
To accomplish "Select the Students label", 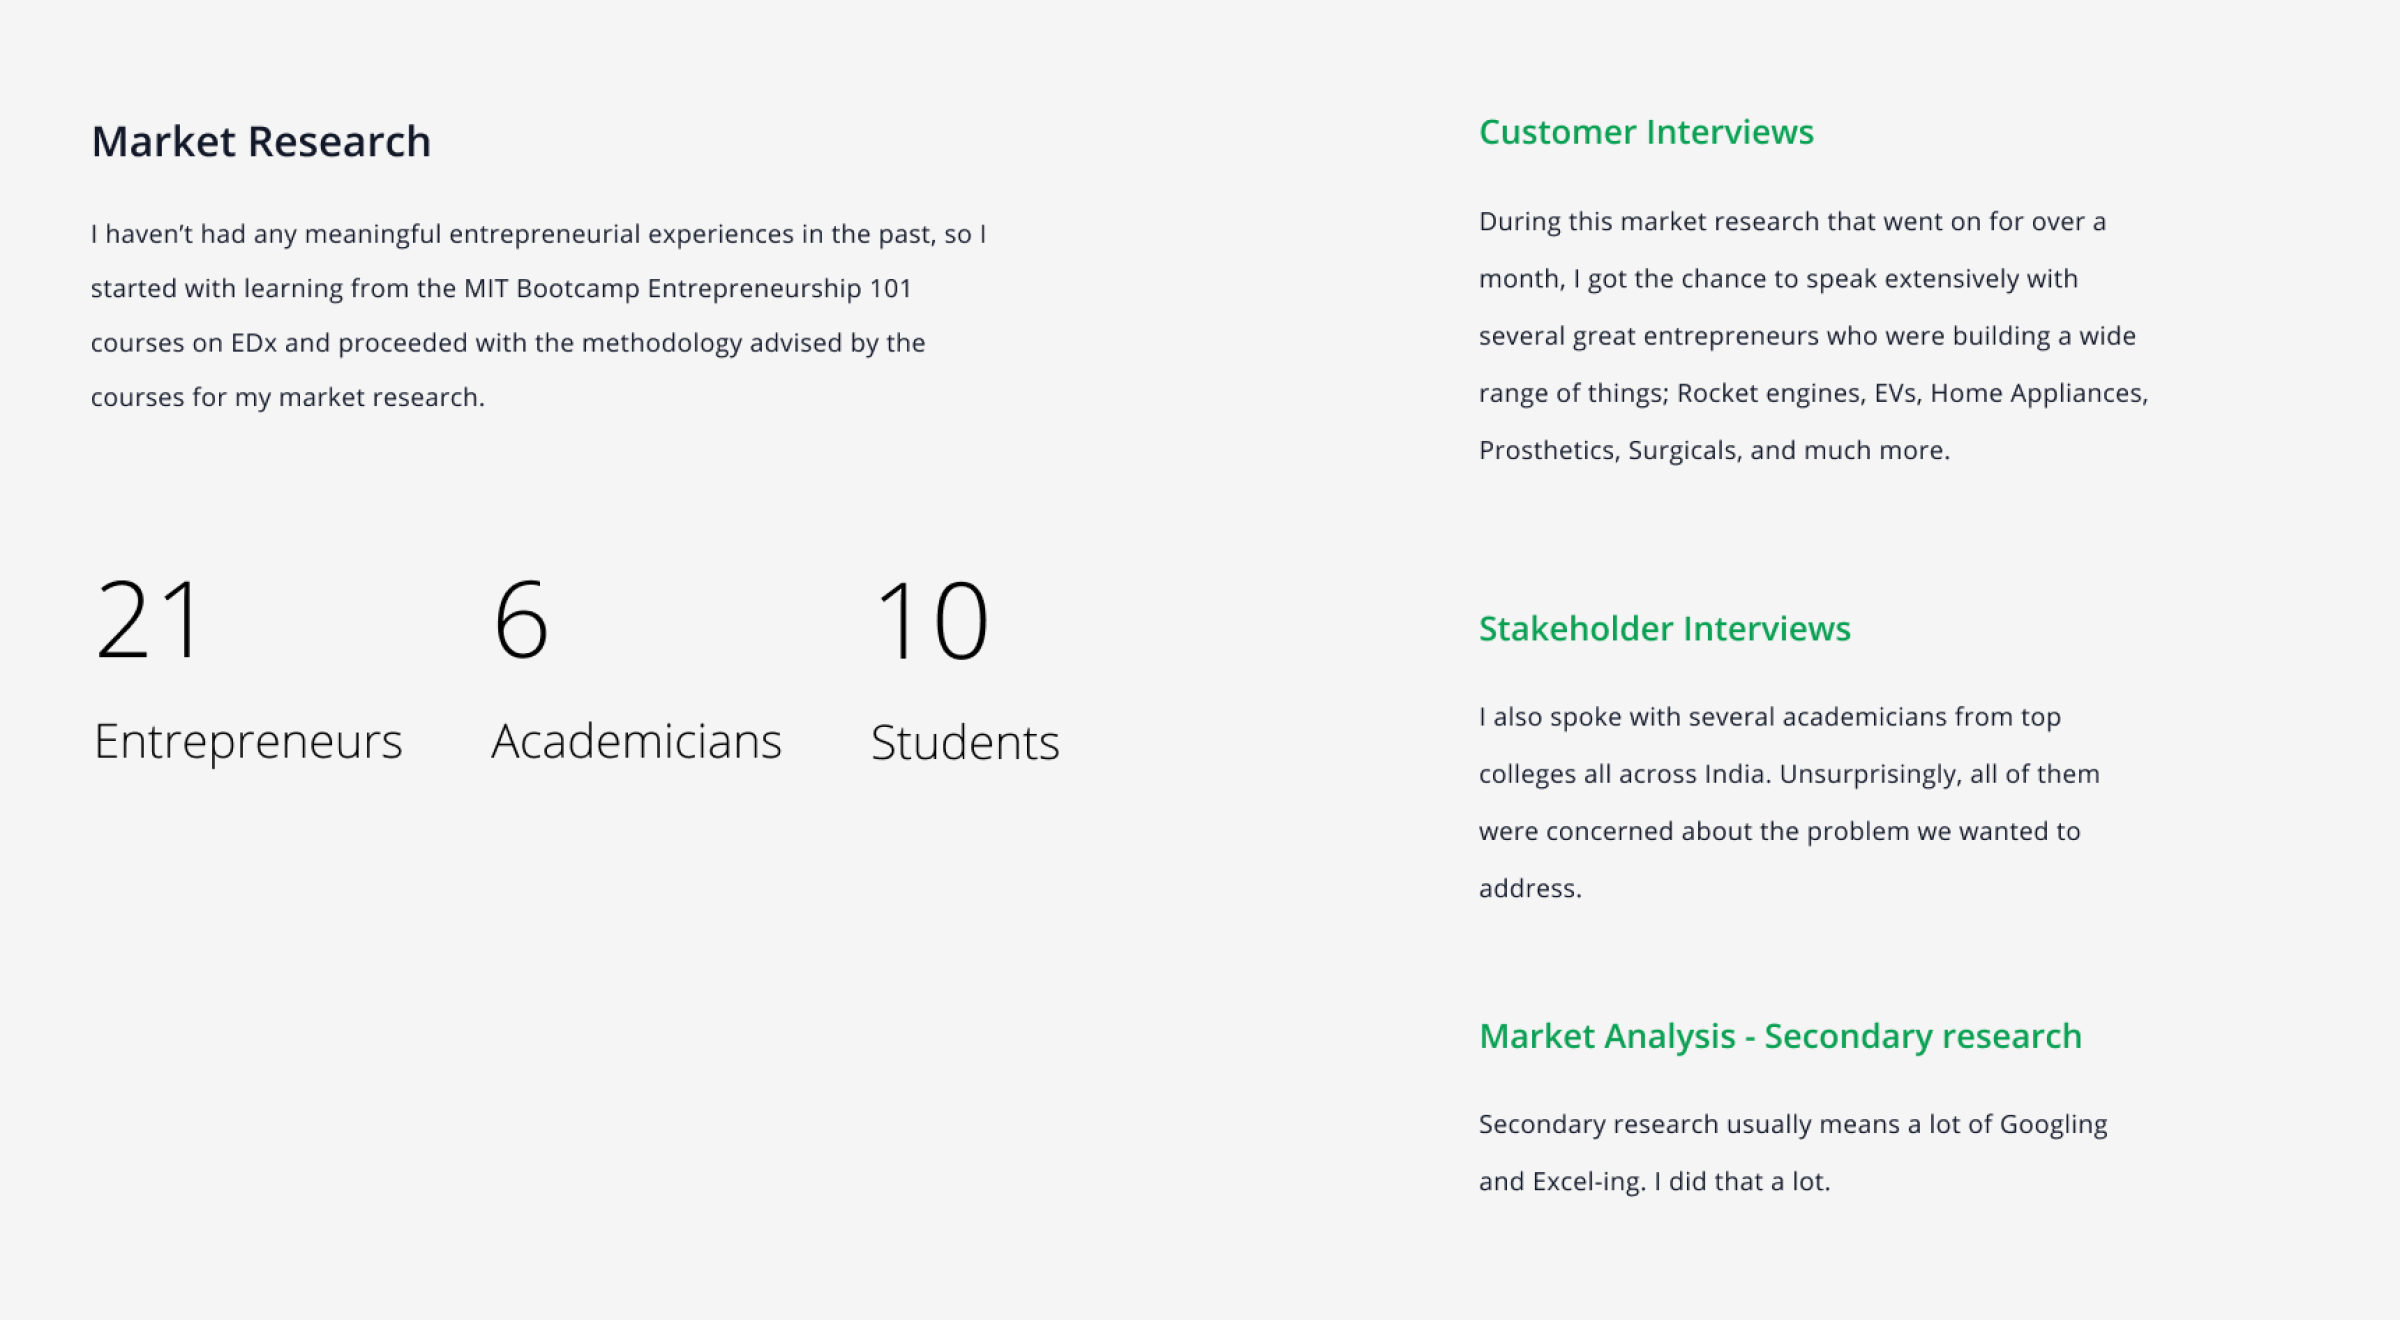I will pyautogui.click(x=965, y=743).
